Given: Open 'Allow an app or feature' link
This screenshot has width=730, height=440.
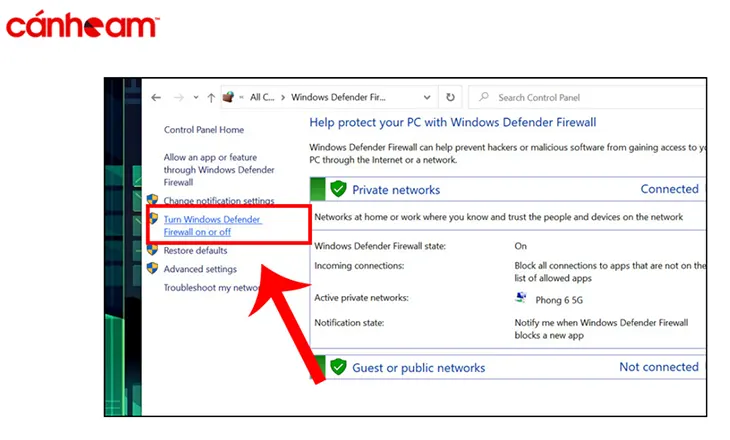Looking at the screenshot, I should click(x=219, y=169).
